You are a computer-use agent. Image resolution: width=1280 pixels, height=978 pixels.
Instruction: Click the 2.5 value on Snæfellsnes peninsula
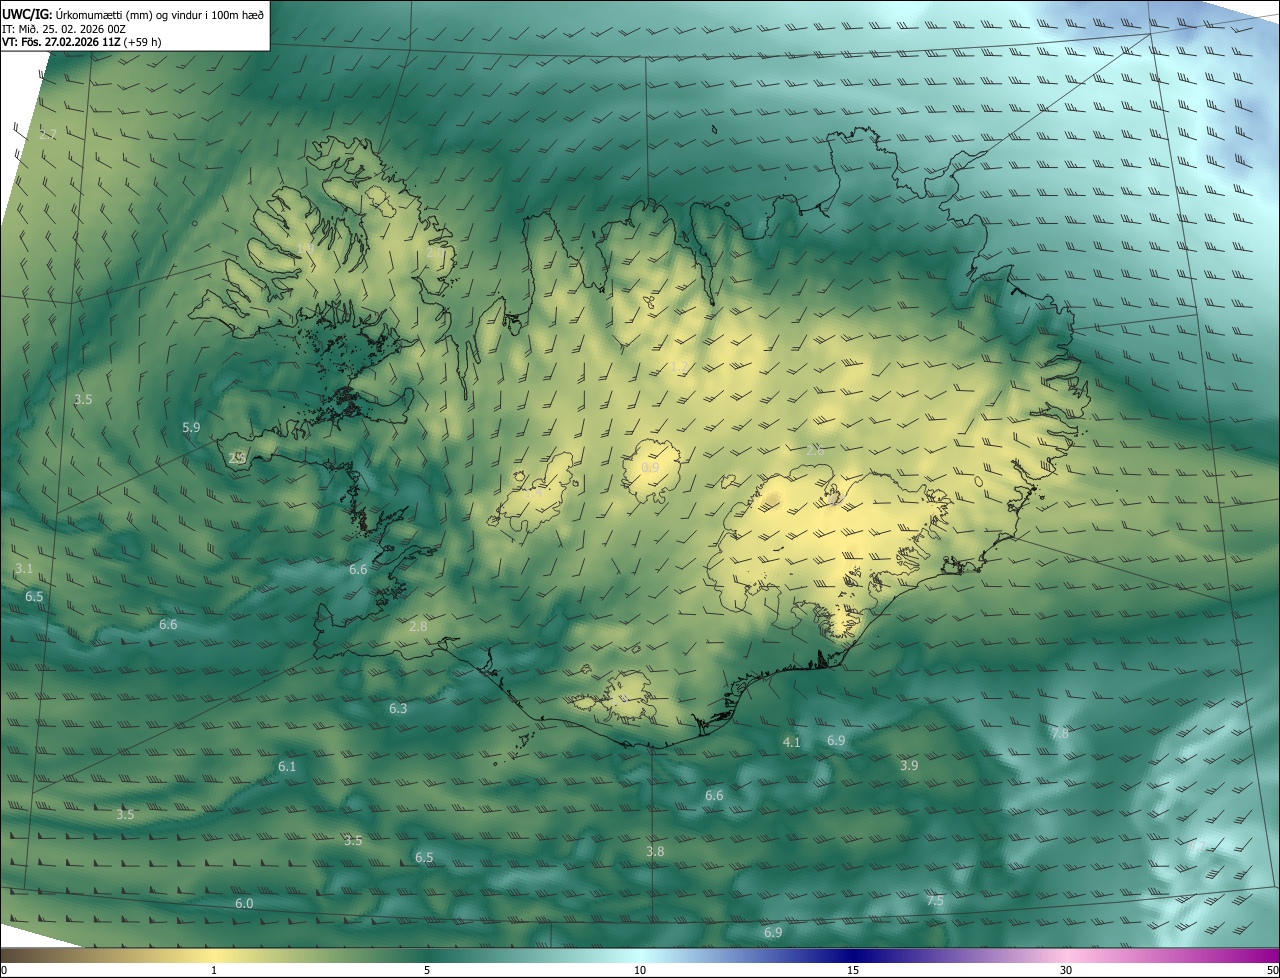pyautogui.click(x=237, y=457)
